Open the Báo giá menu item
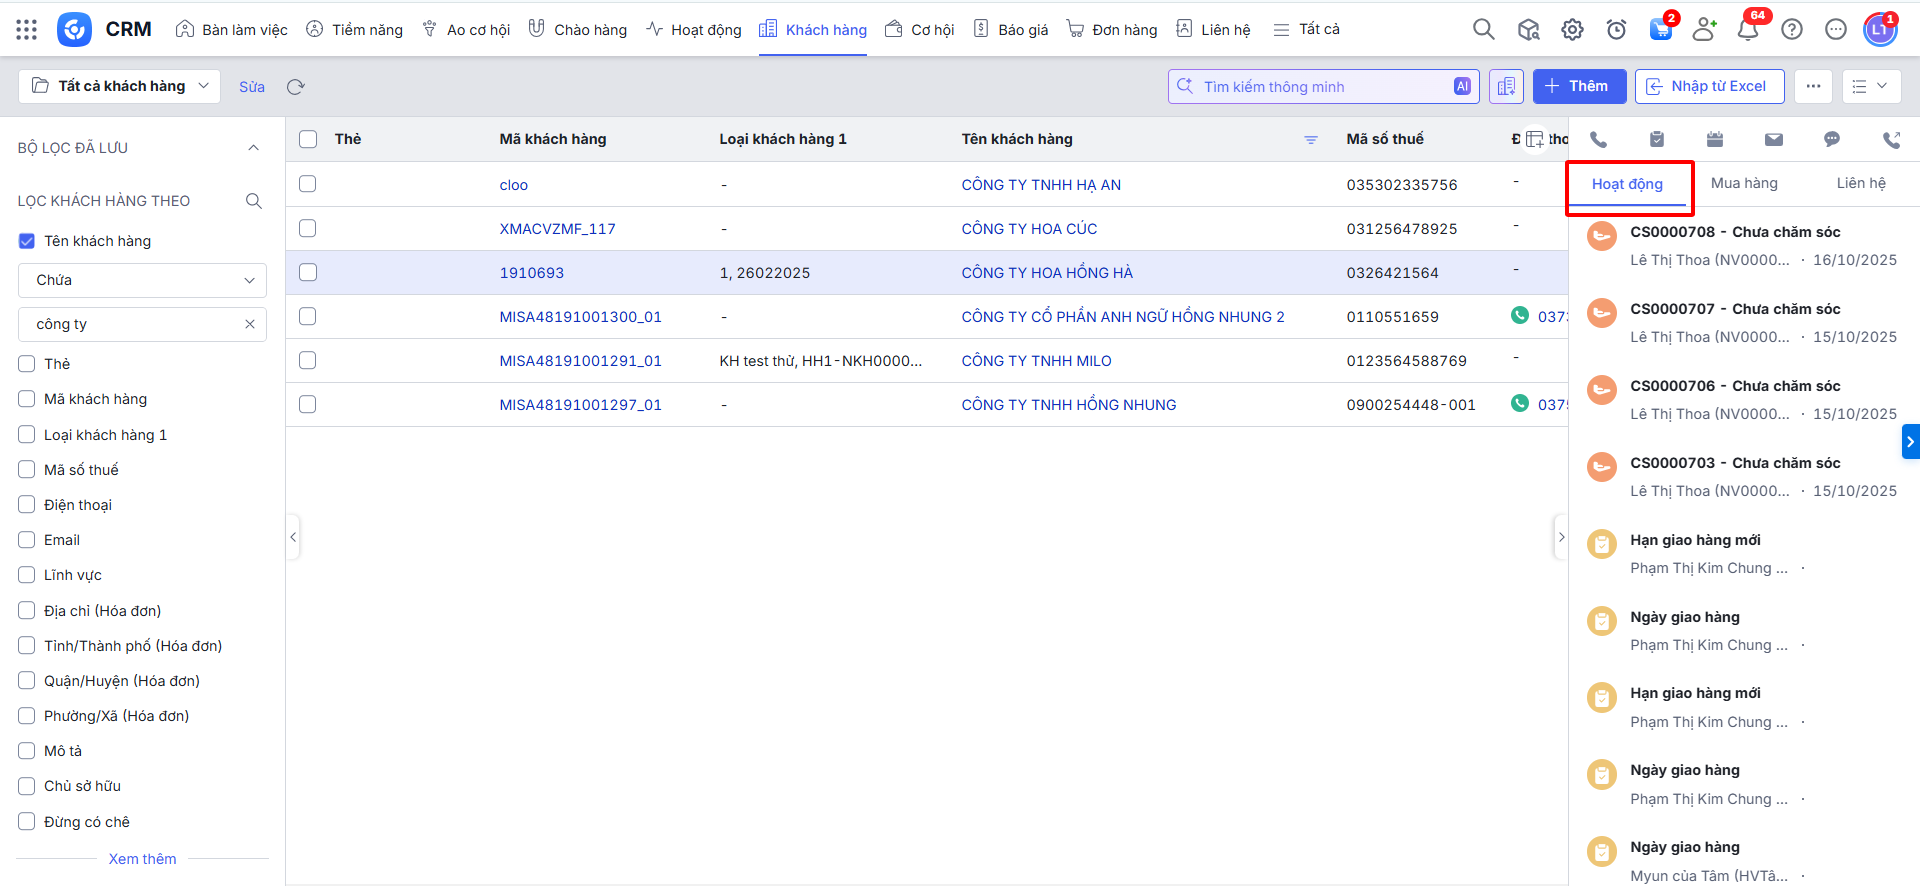This screenshot has width=1920, height=886. click(1011, 30)
